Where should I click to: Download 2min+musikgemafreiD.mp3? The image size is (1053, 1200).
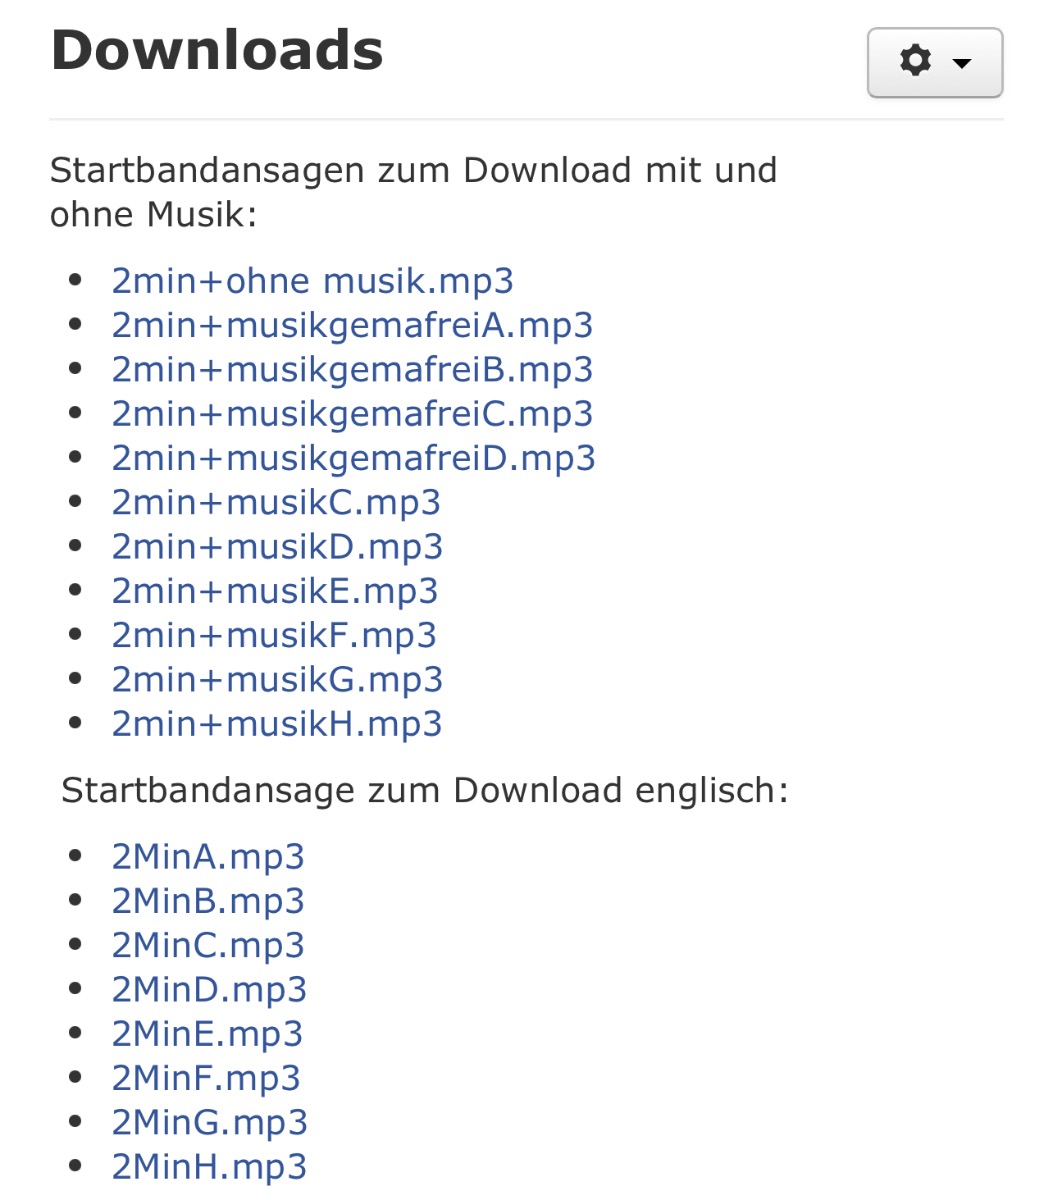(x=353, y=458)
